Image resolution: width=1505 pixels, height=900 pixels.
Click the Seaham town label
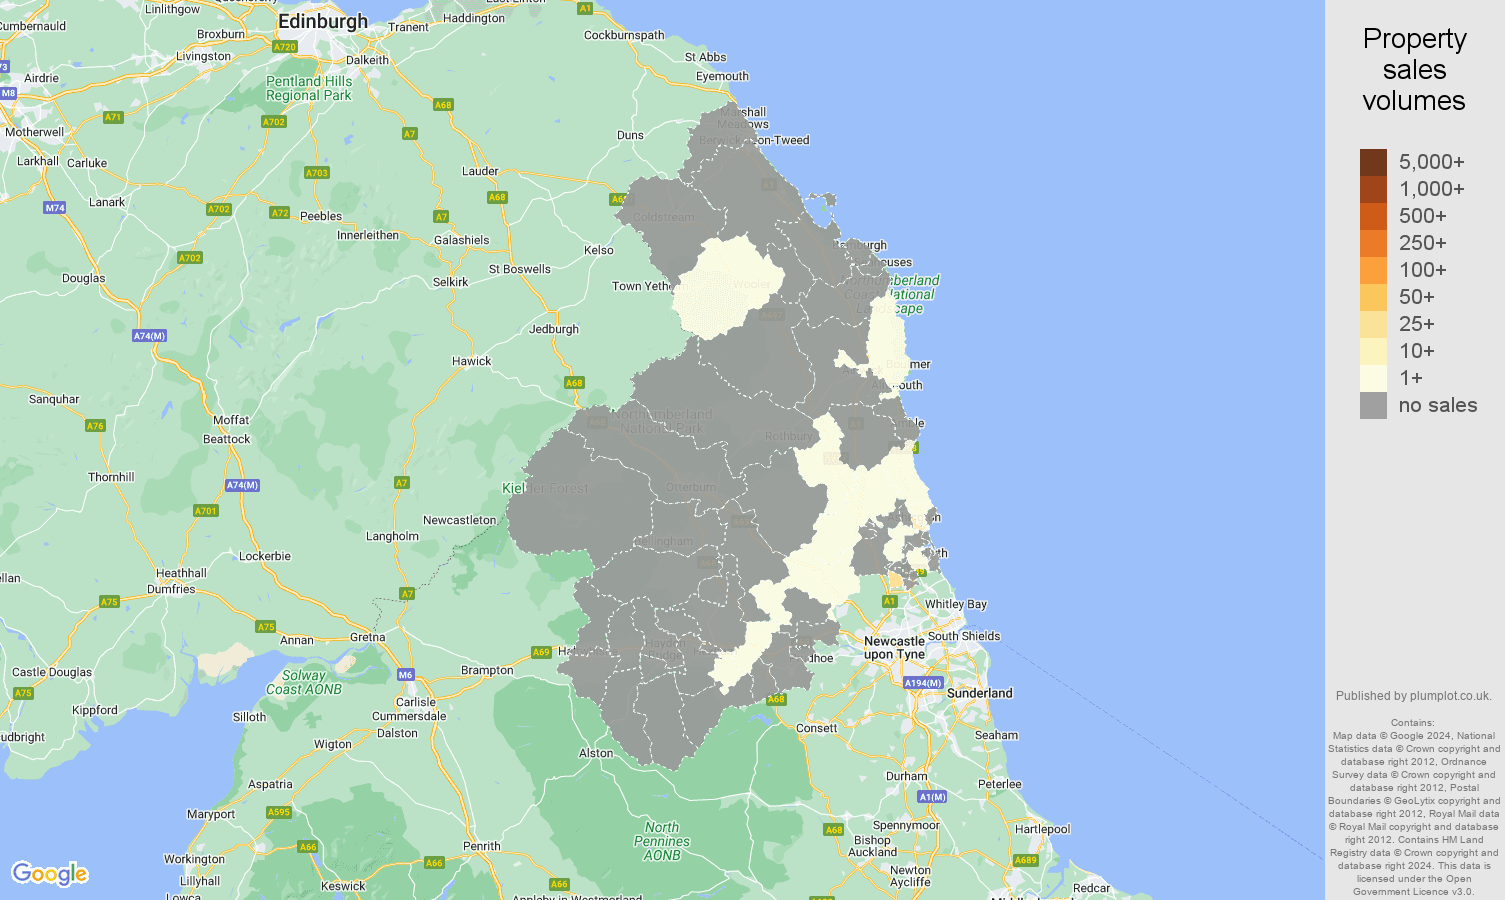click(996, 735)
